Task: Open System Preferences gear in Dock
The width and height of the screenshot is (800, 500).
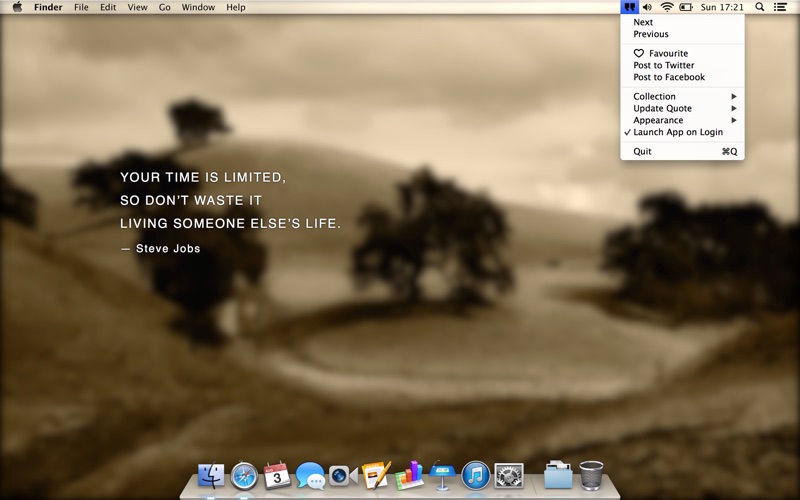Action: [x=509, y=476]
